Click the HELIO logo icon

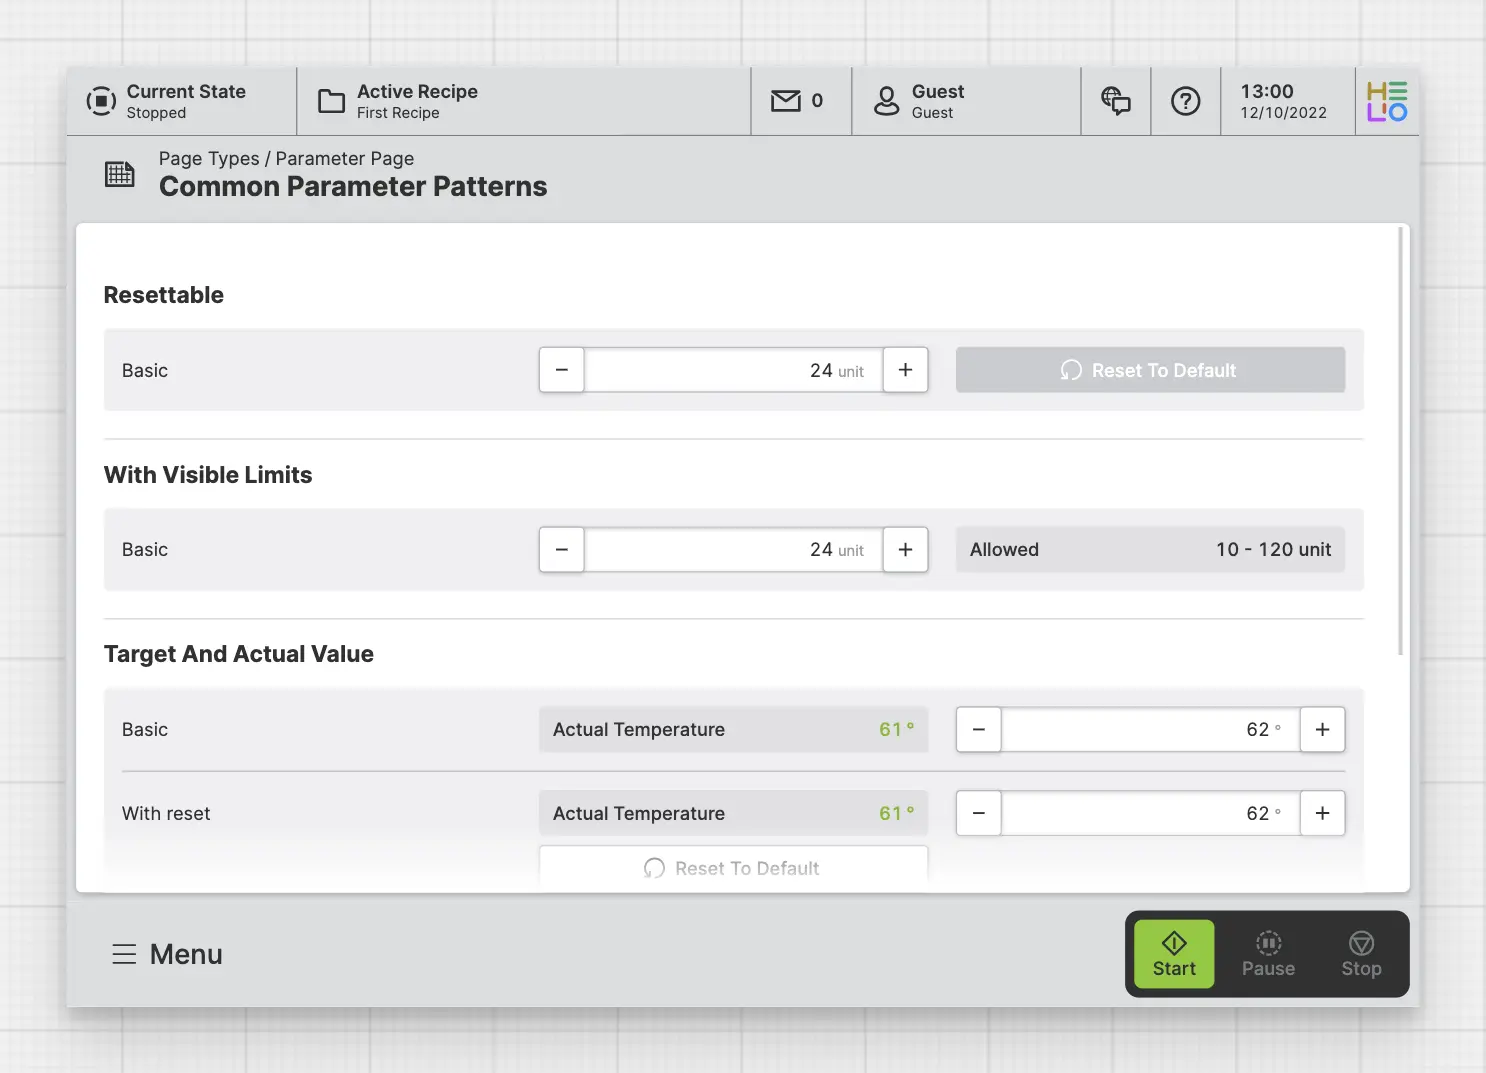pyautogui.click(x=1386, y=101)
